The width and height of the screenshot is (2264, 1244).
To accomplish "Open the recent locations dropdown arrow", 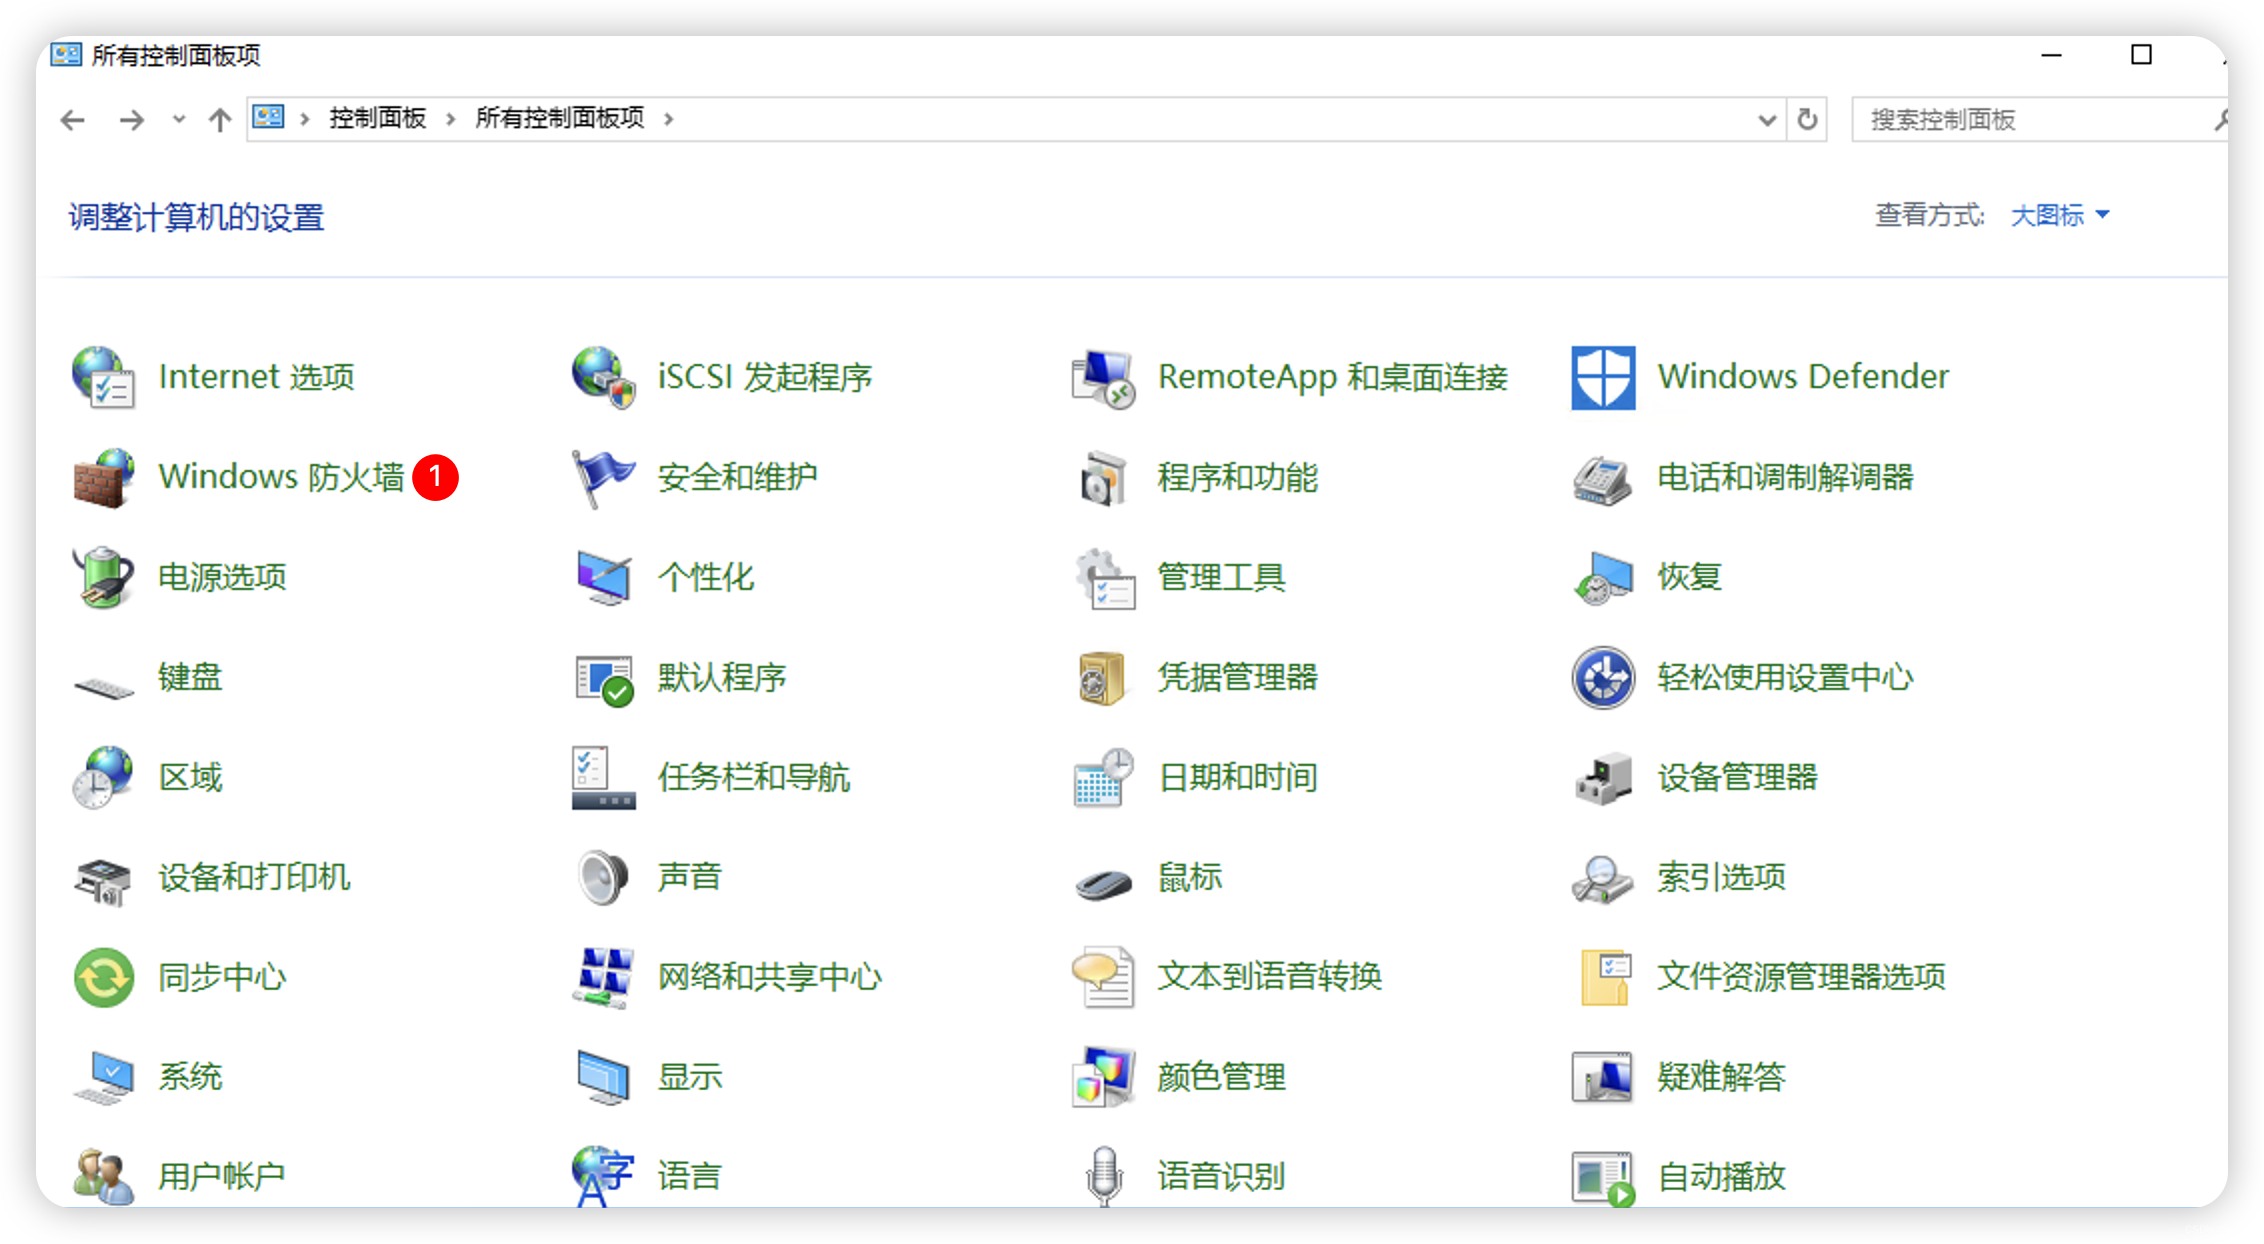I will click(x=179, y=119).
